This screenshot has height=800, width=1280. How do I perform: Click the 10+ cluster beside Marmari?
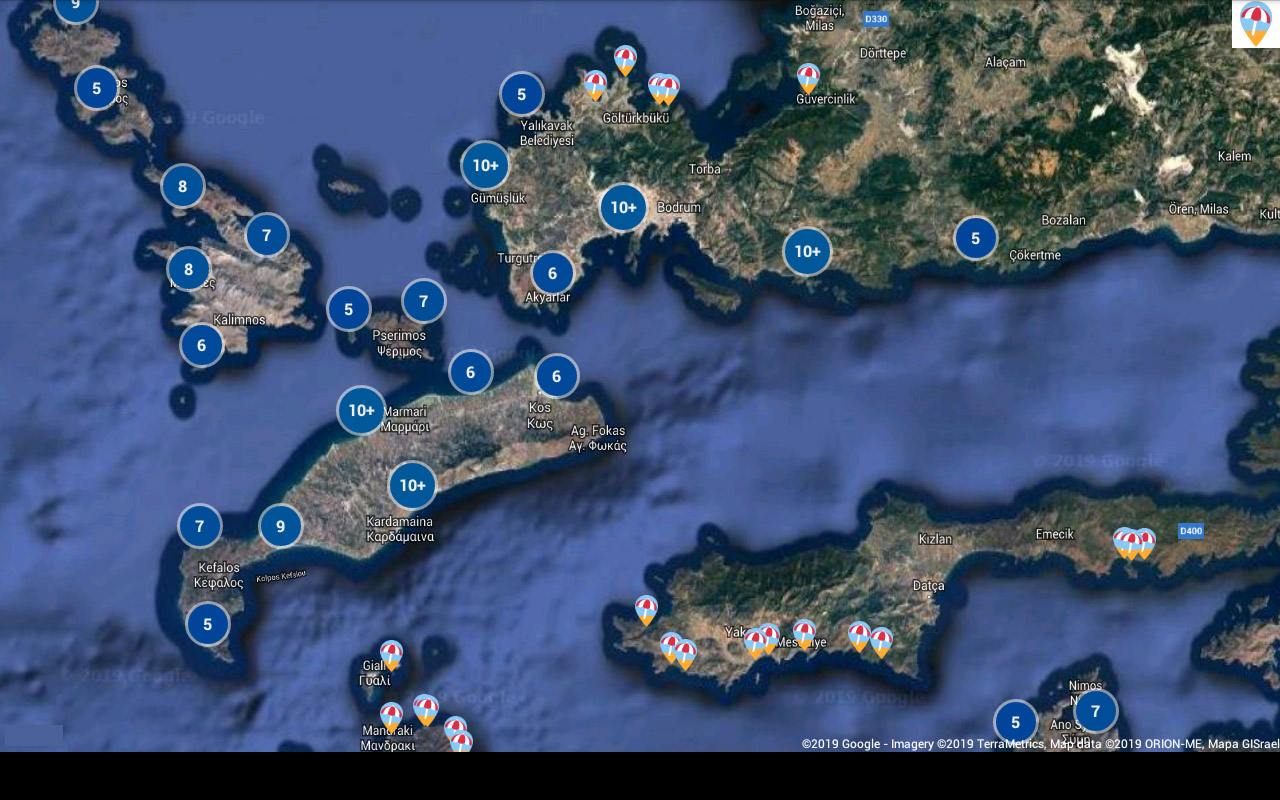tap(361, 410)
